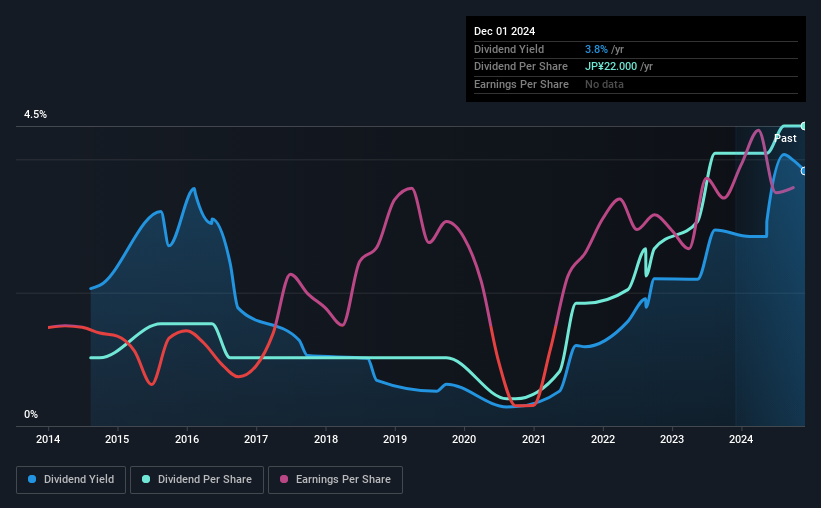Screen dimensions: 821x508
Task: Select the blue Dividend Yield endpoint marker
Action: pos(803,171)
